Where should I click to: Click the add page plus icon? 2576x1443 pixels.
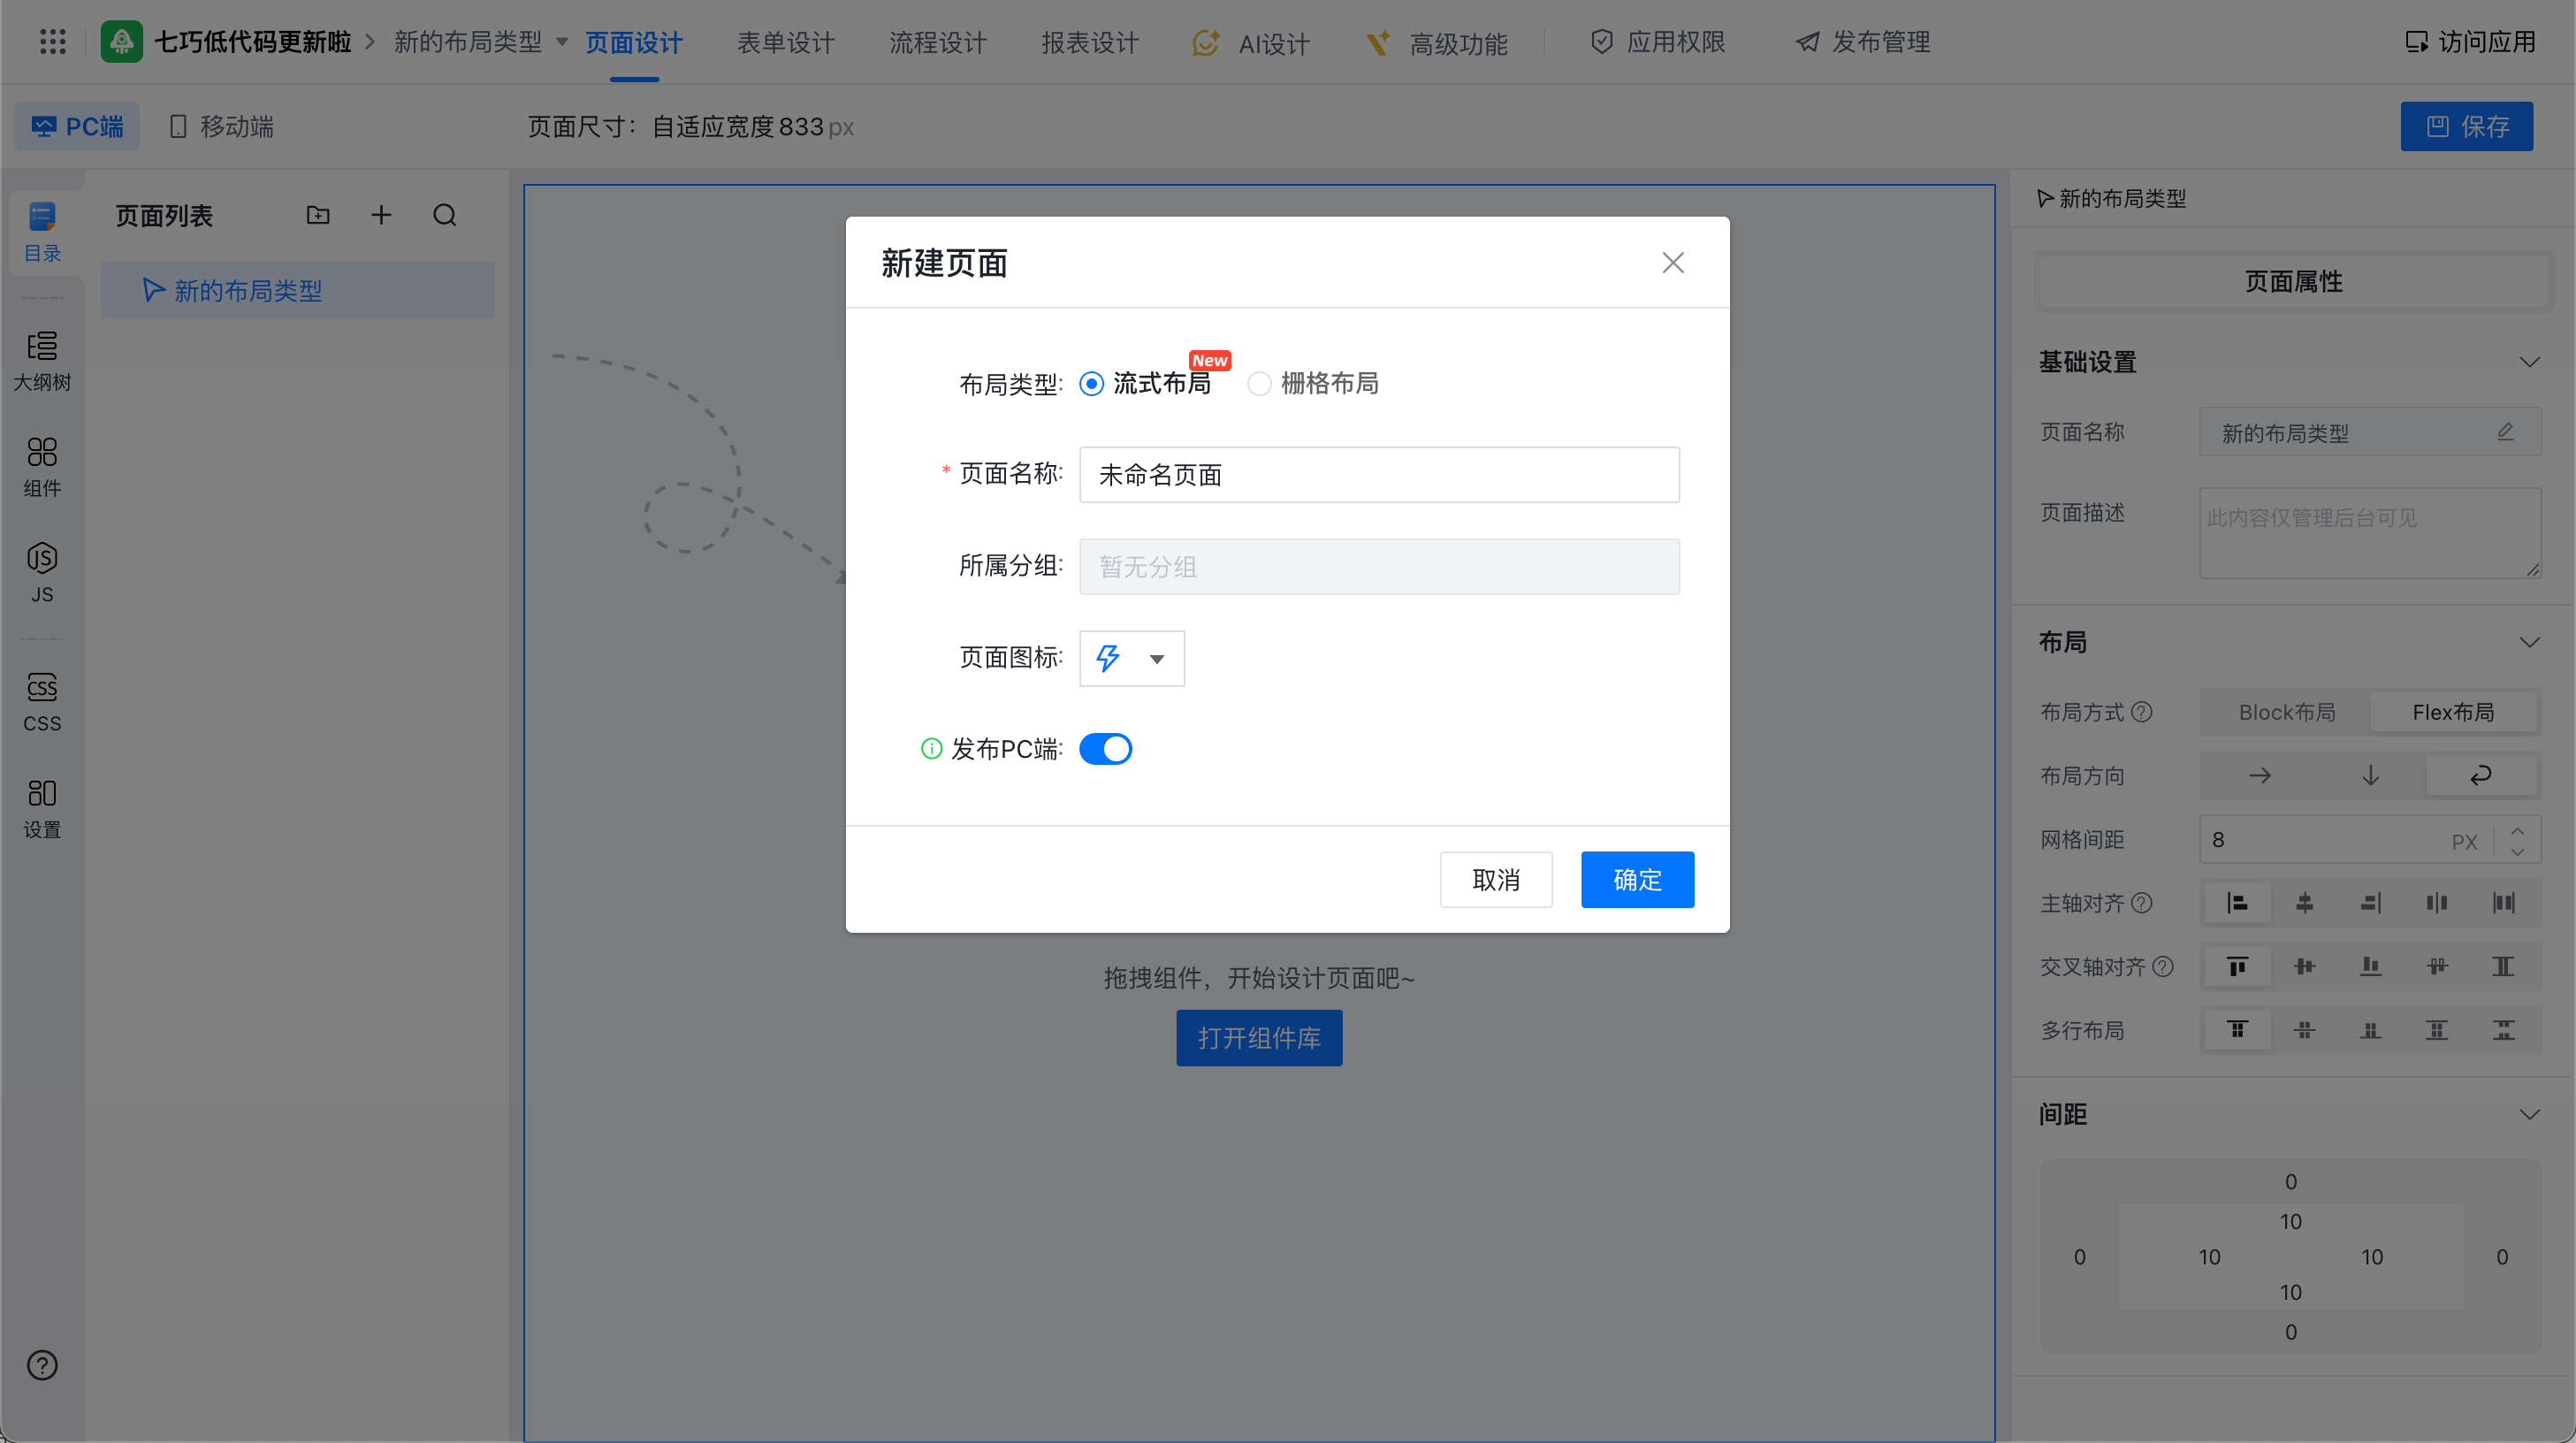381,215
